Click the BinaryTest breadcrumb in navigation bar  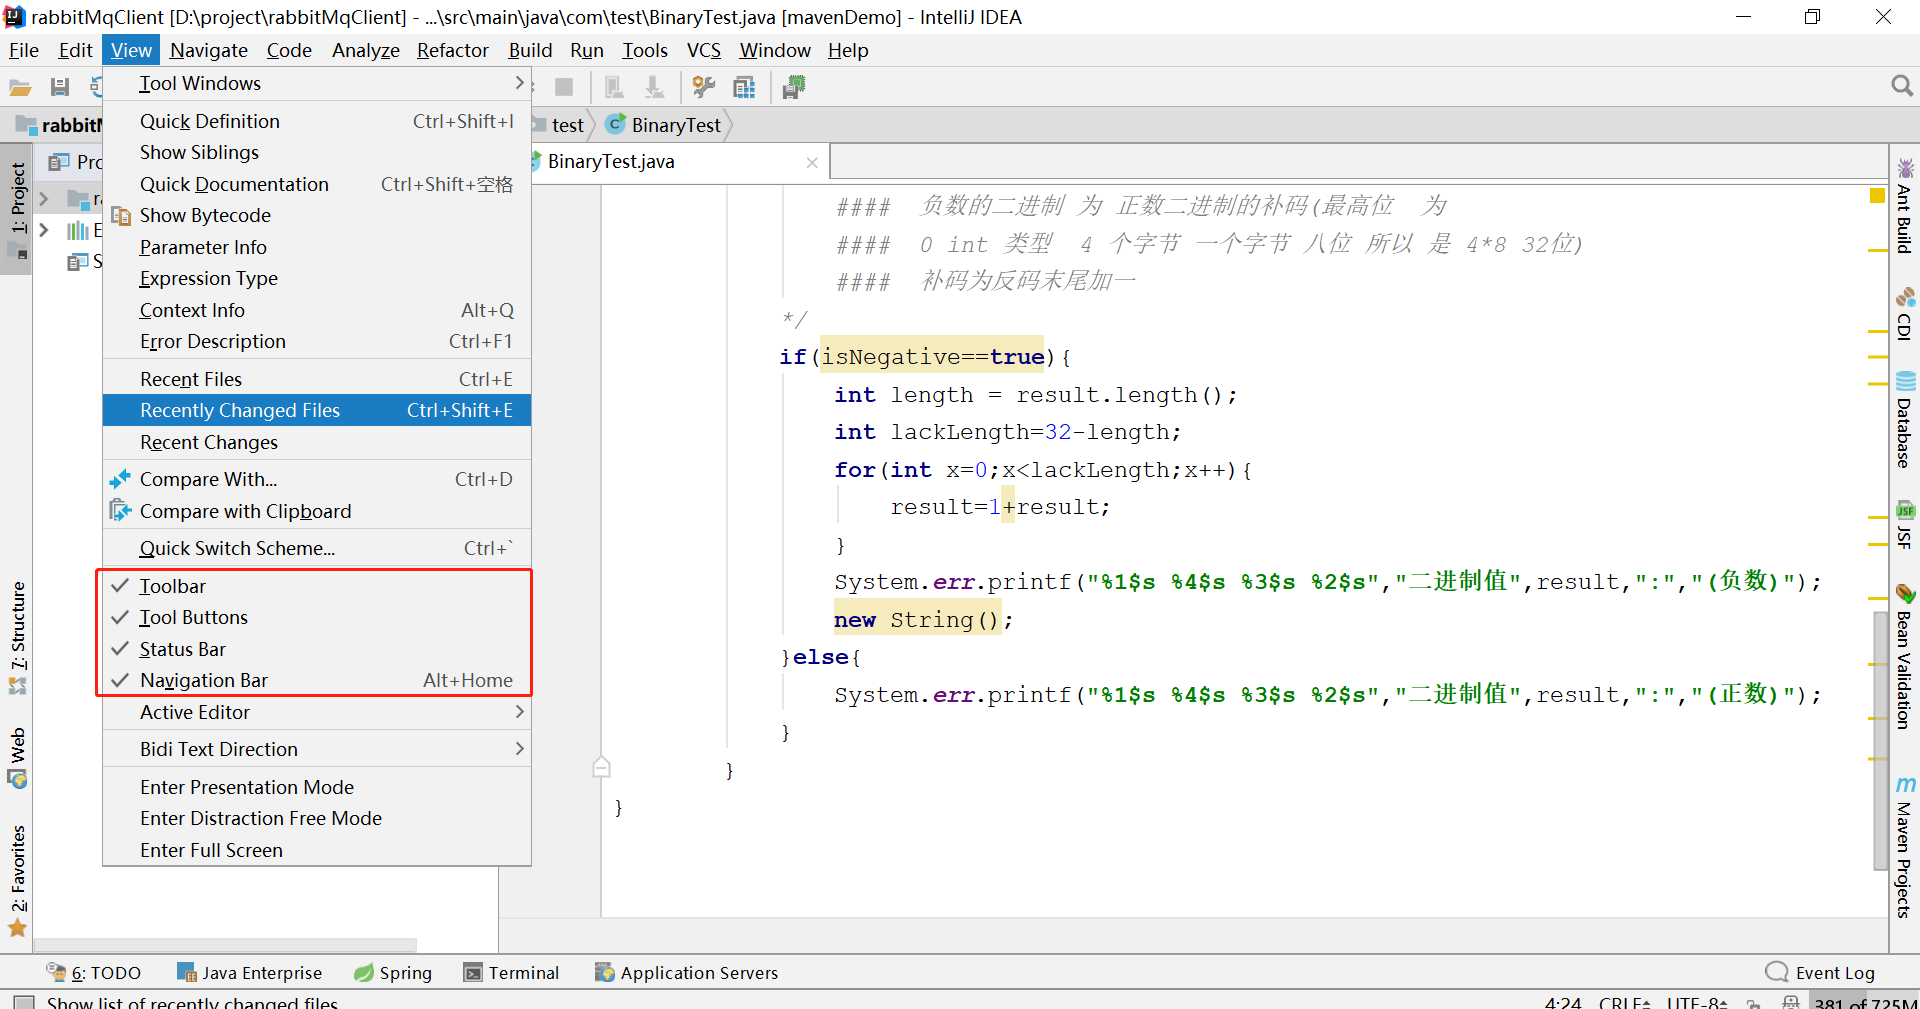click(x=664, y=125)
